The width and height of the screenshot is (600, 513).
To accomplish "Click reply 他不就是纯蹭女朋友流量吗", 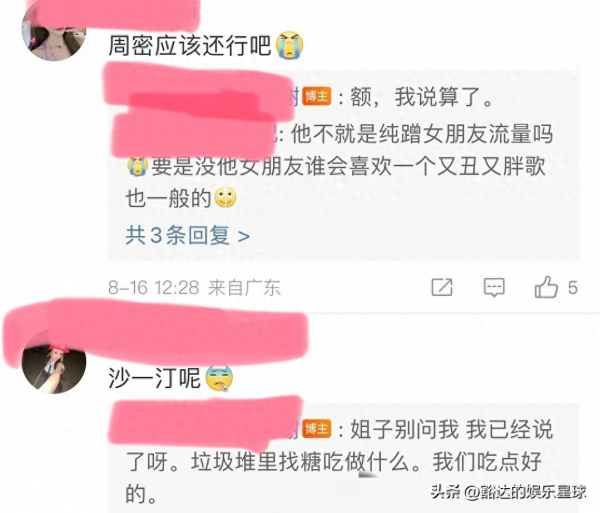I will (422, 134).
